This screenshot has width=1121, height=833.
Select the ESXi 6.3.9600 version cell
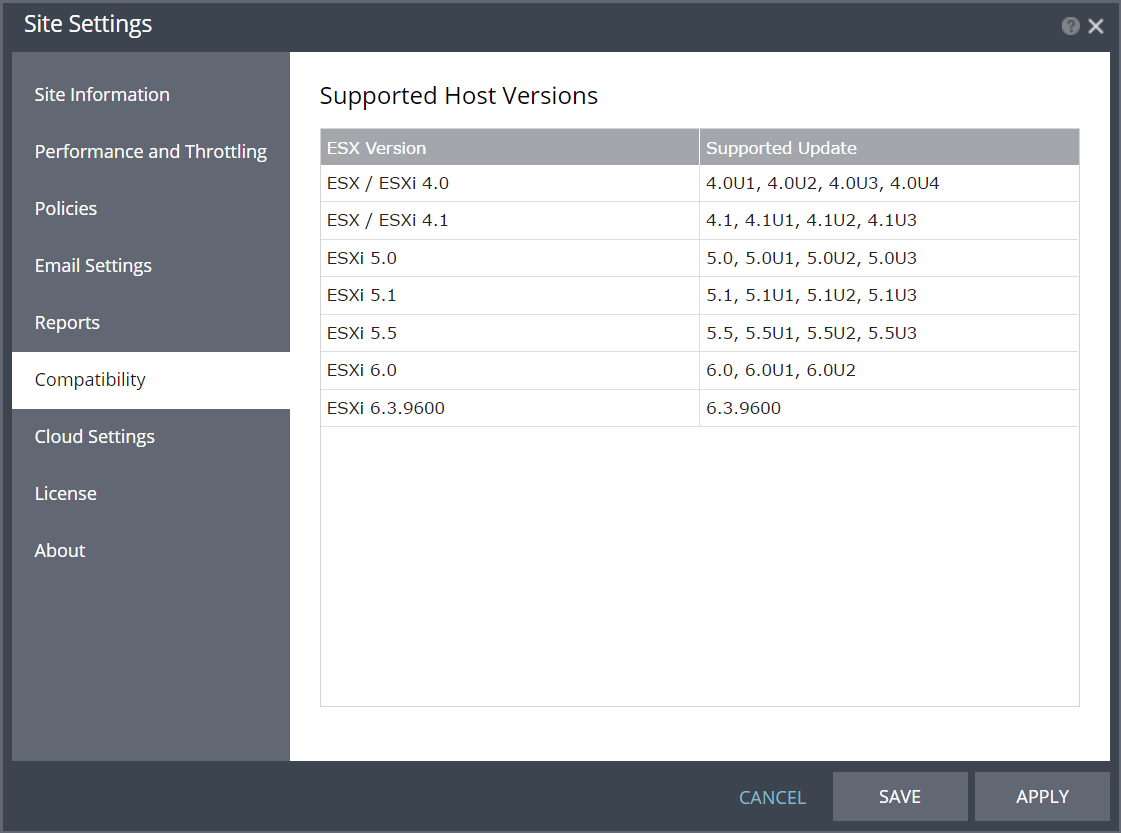pos(510,408)
